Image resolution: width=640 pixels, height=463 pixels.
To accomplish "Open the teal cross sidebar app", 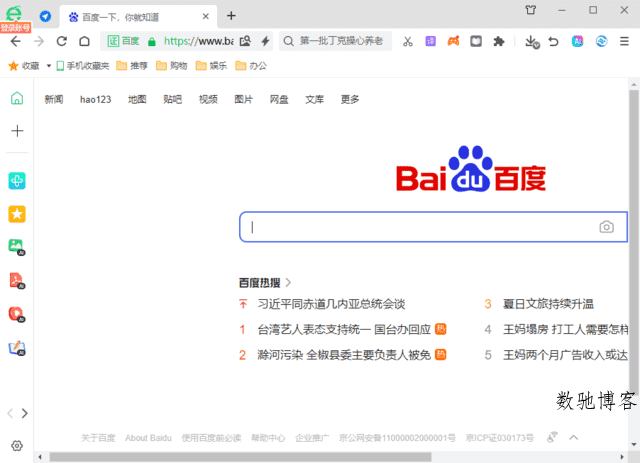I will pos(17,180).
